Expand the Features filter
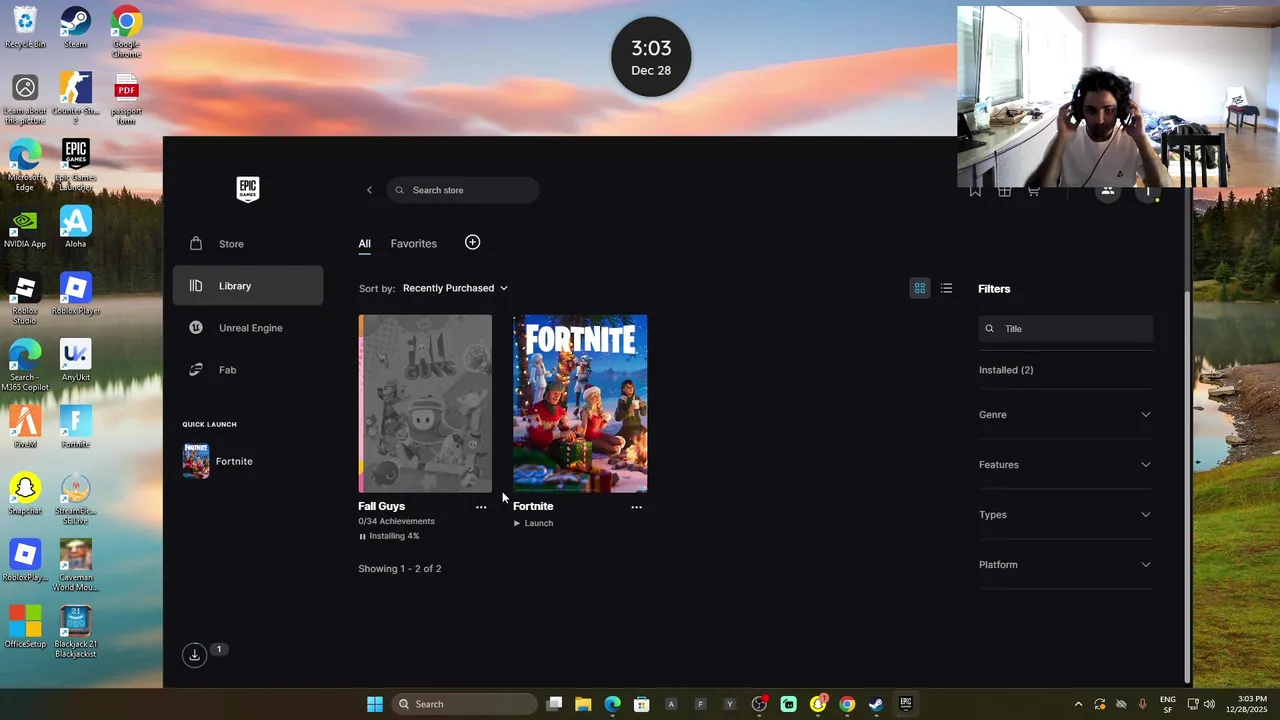The height and width of the screenshot is (720, 1280). [1065, 465]
